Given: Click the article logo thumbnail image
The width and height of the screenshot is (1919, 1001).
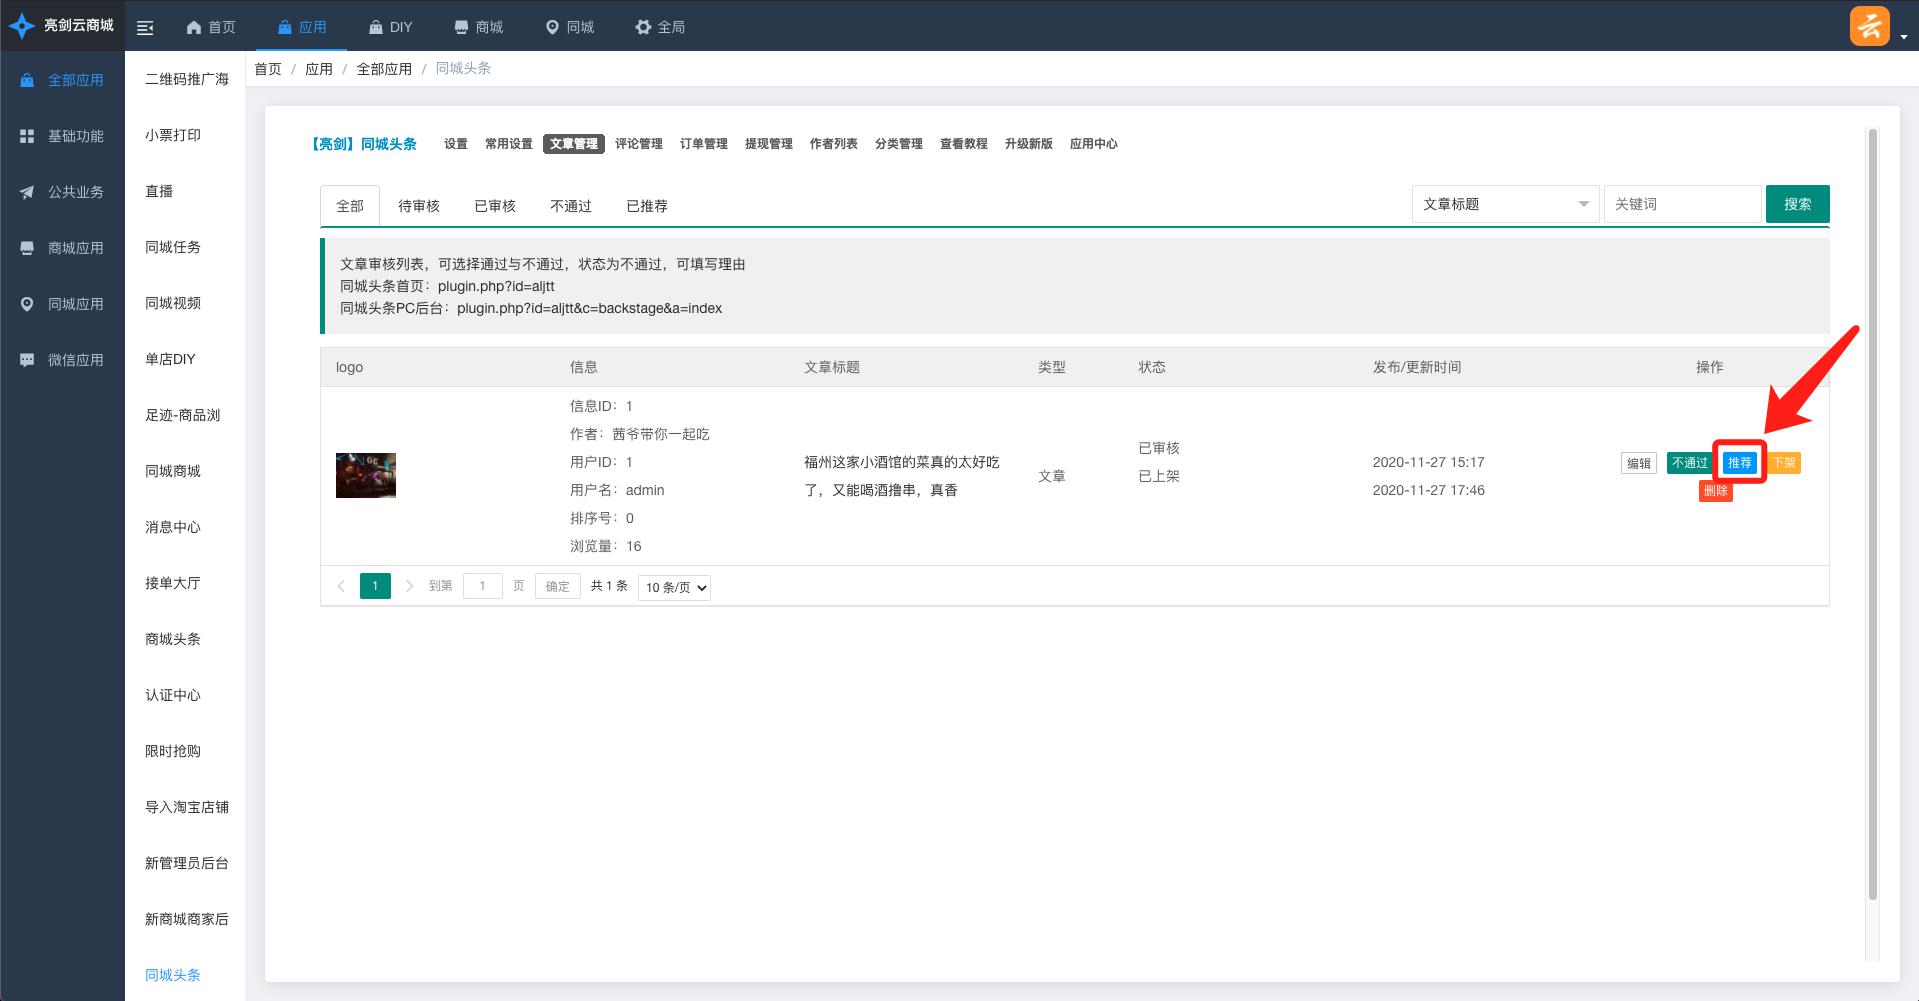Looking at the screenshot, I should [365, 476].
